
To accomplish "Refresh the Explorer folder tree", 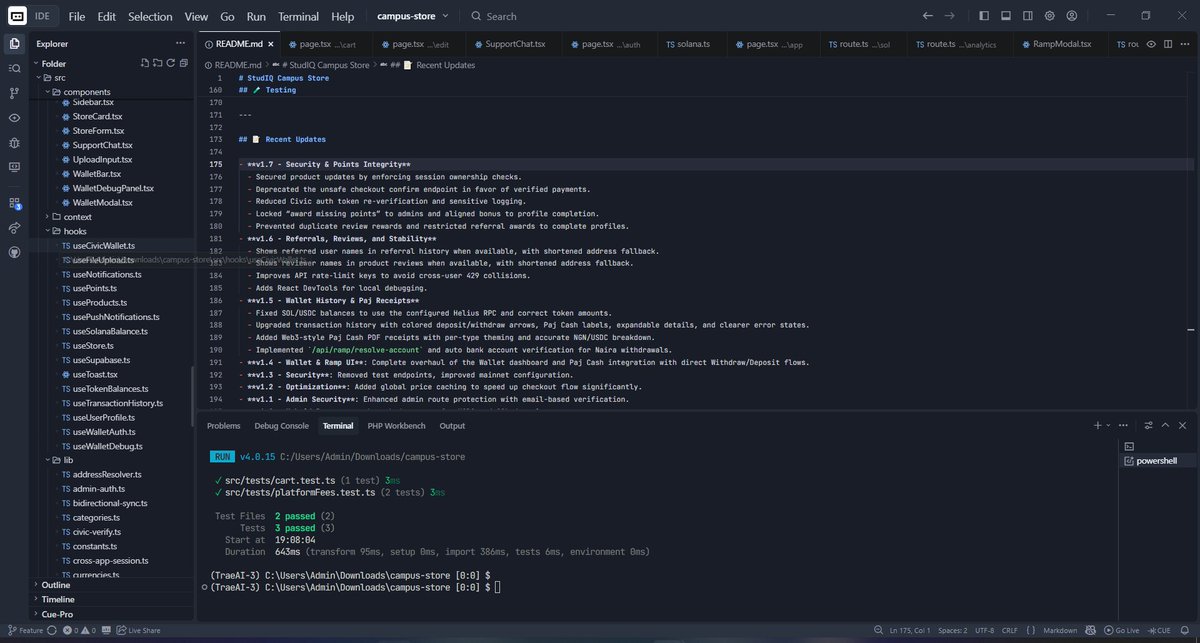I will (170, 63).
